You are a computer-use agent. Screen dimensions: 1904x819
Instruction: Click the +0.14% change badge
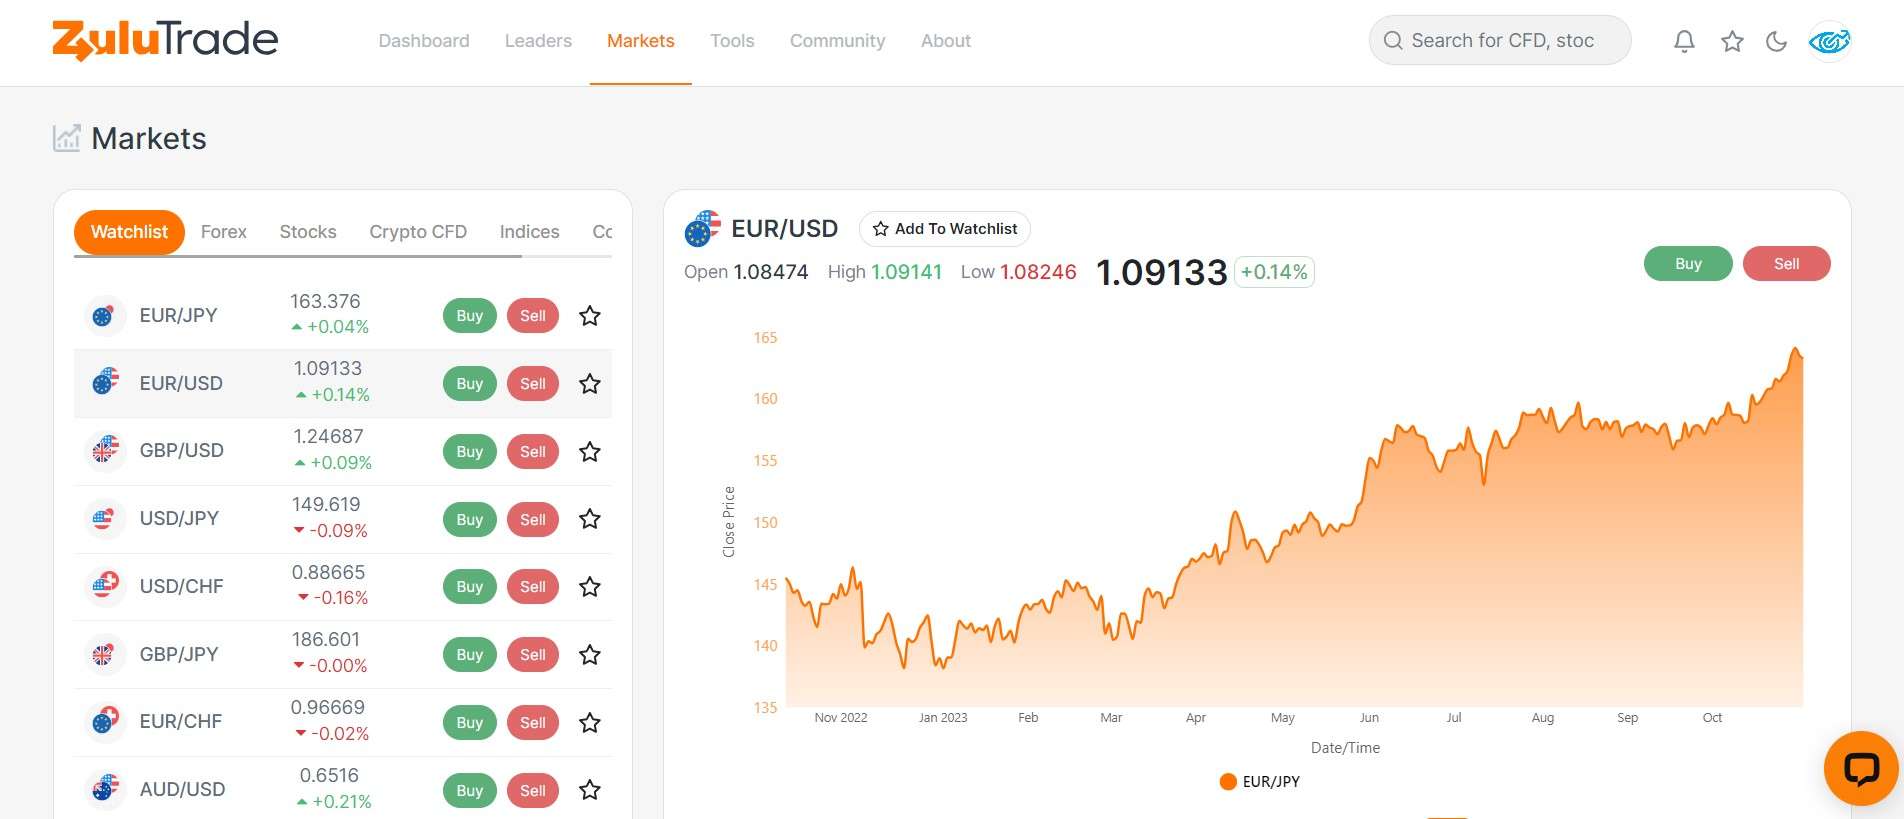[x=1274, y=272]
